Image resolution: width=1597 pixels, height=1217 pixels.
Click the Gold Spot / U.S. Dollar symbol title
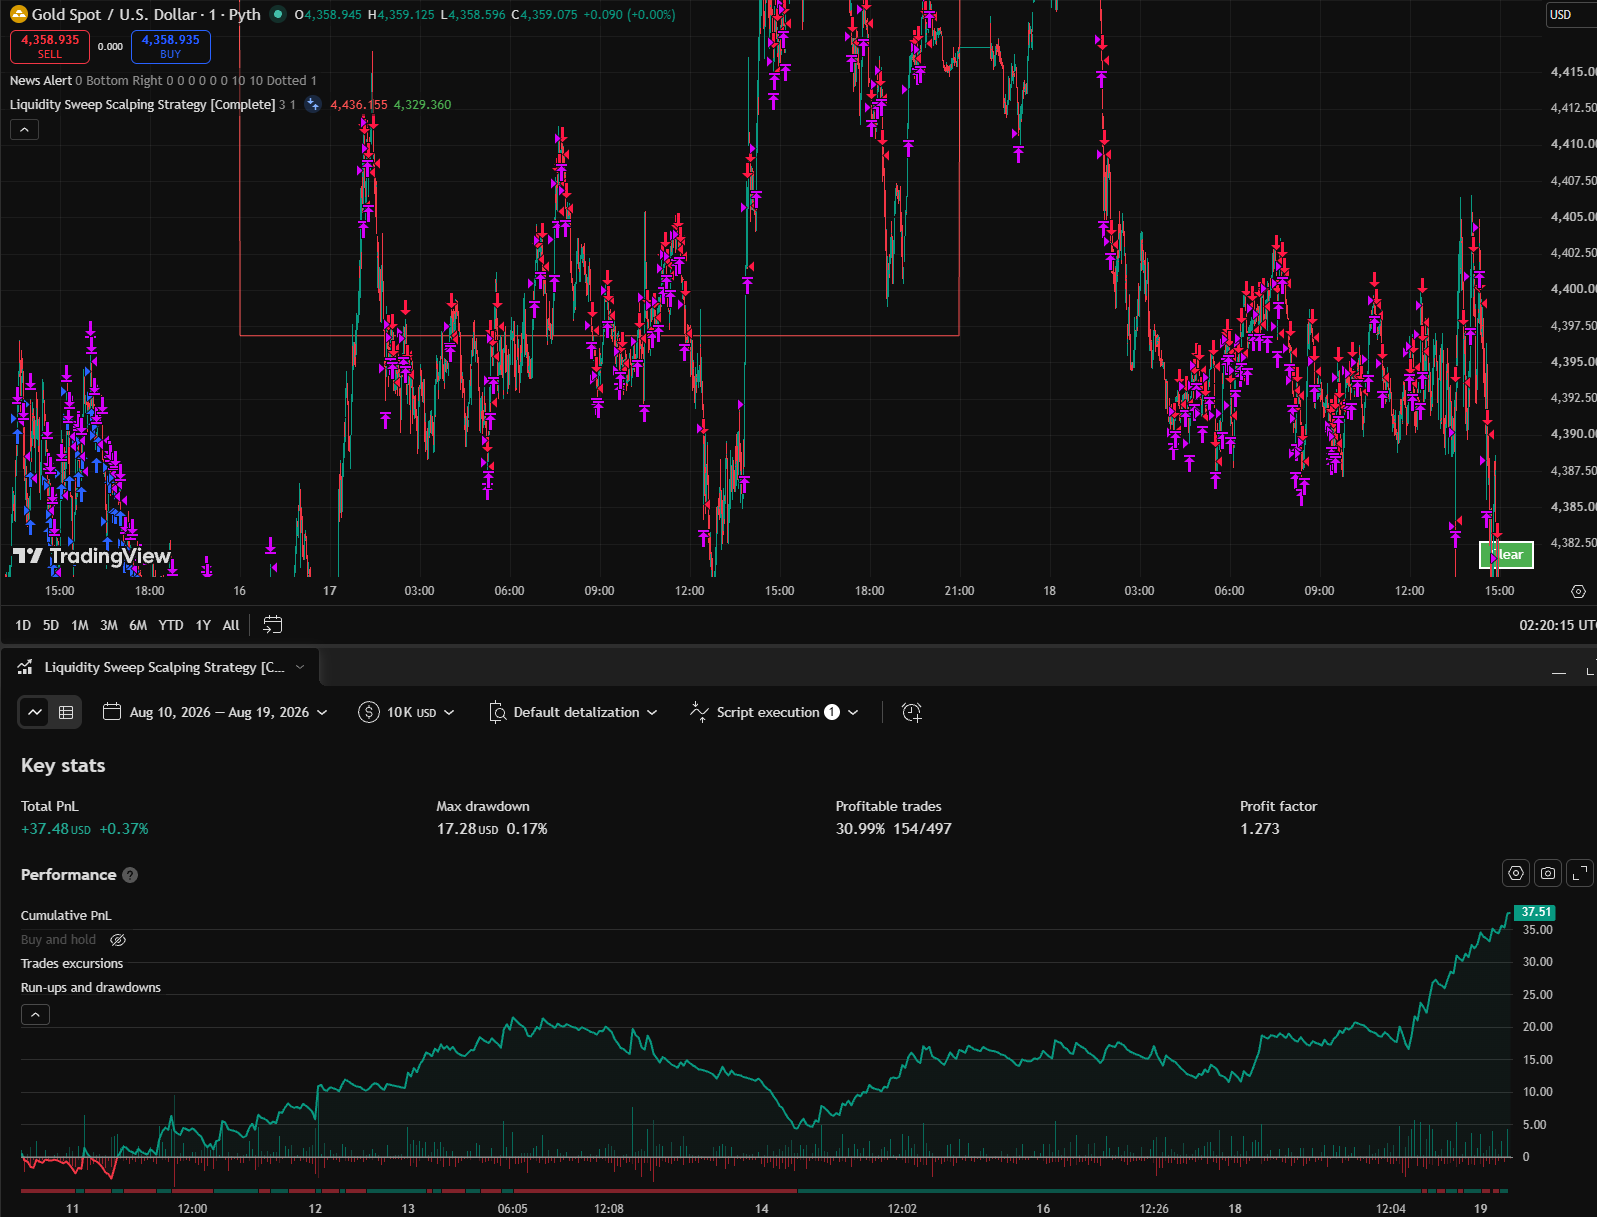pyautogui.click(x=146, y=14)
